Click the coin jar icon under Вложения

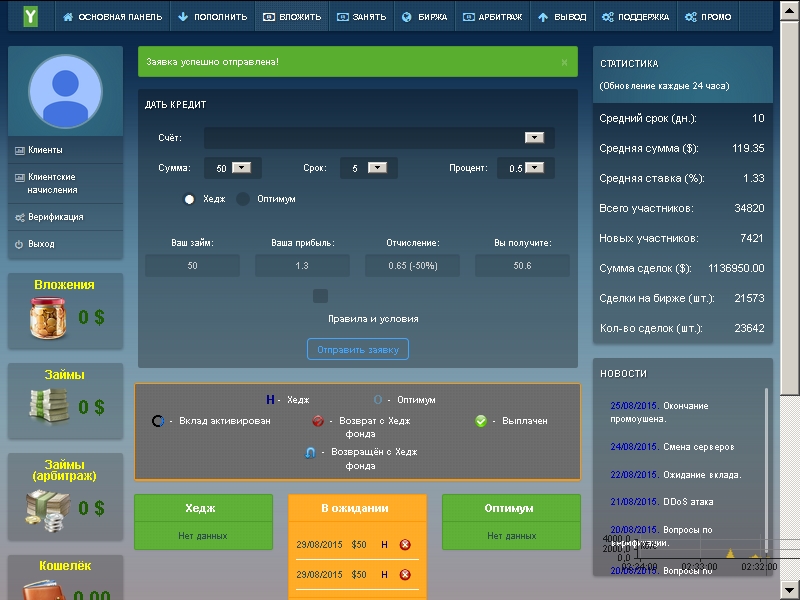click(48, 318)
